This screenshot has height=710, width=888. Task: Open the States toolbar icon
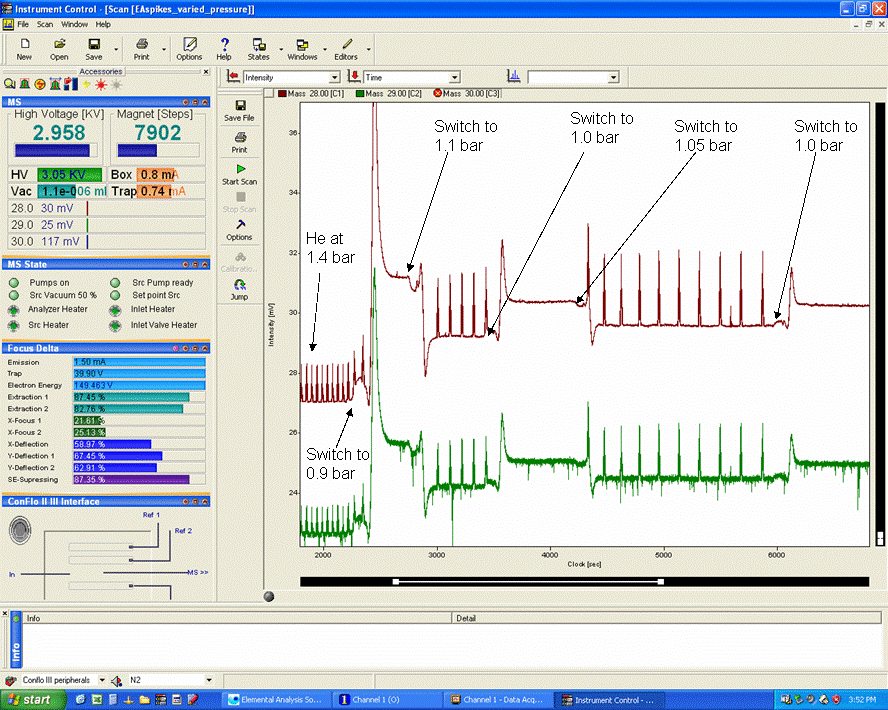pos(259,44)
